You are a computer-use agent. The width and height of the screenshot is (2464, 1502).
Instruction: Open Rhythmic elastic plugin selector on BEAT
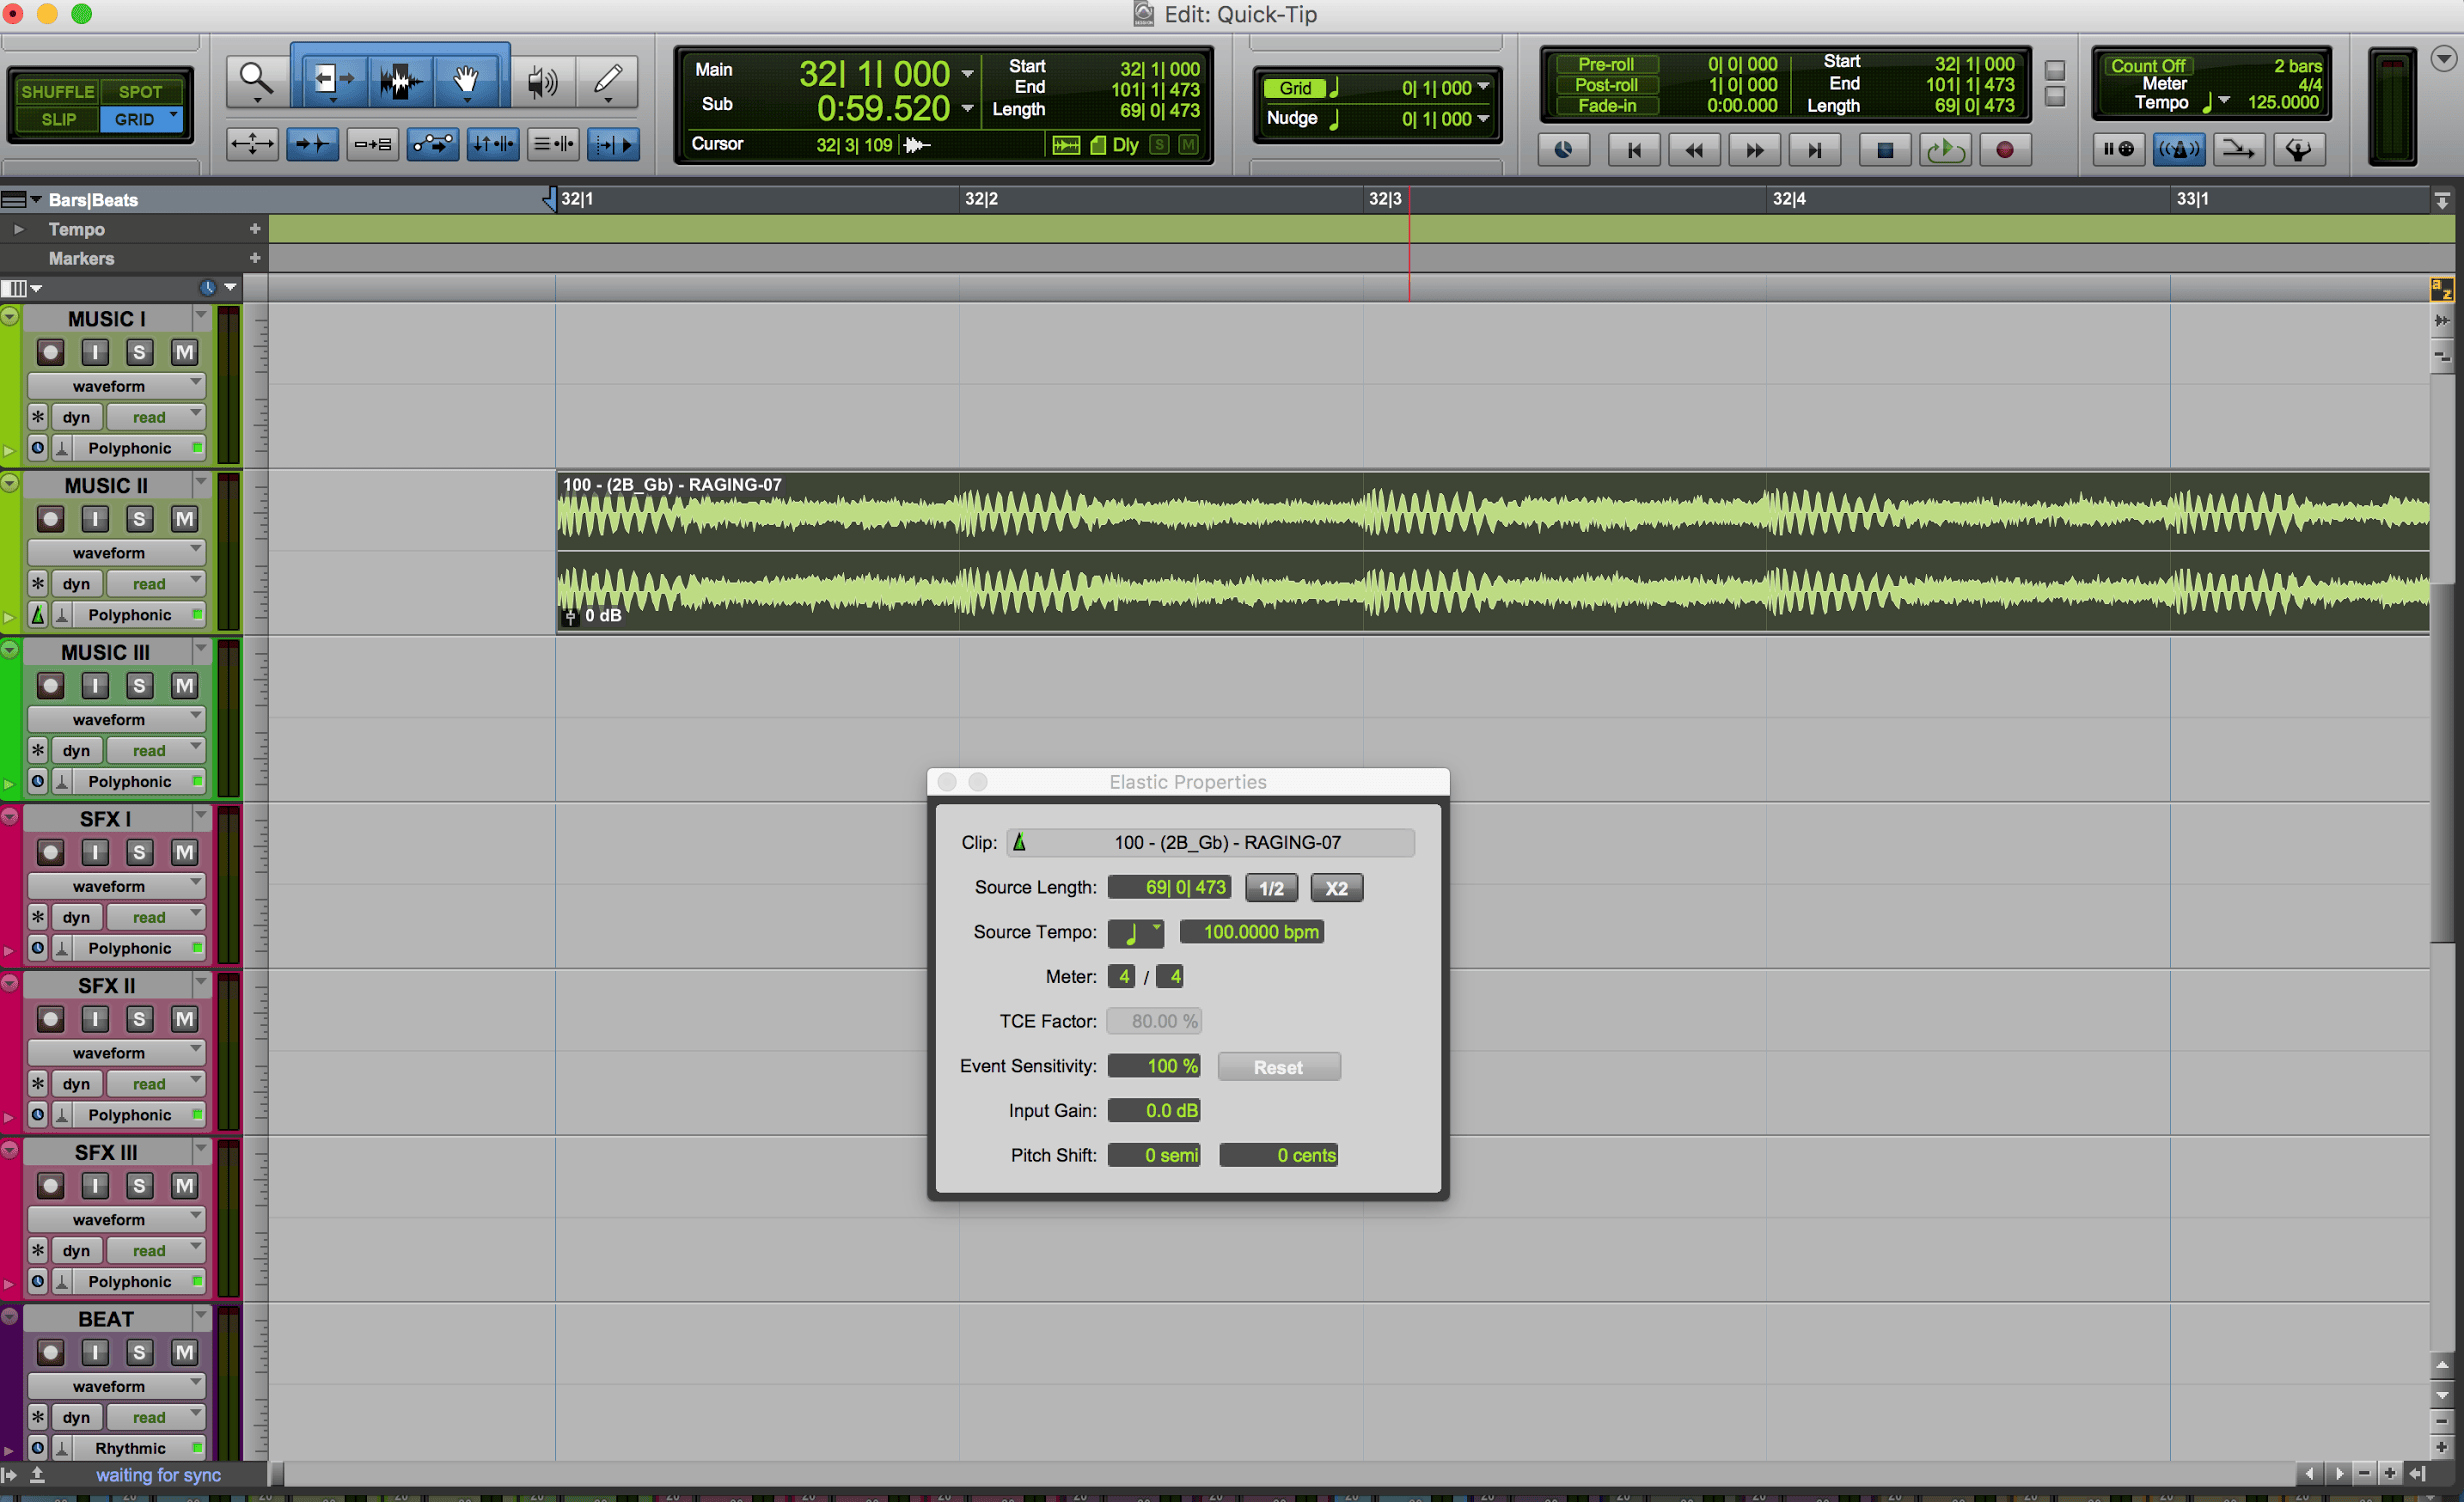click(138, 1448)
